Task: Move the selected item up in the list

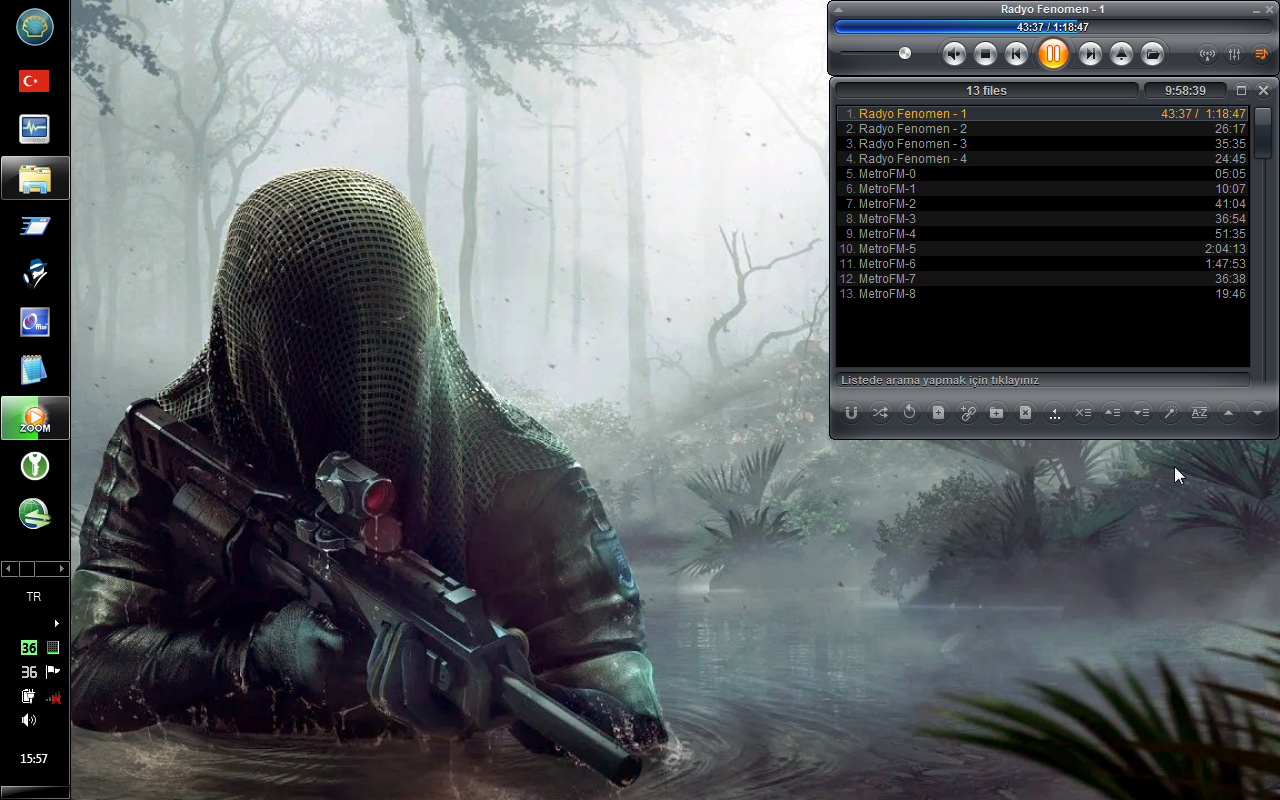Action: 1112,413
